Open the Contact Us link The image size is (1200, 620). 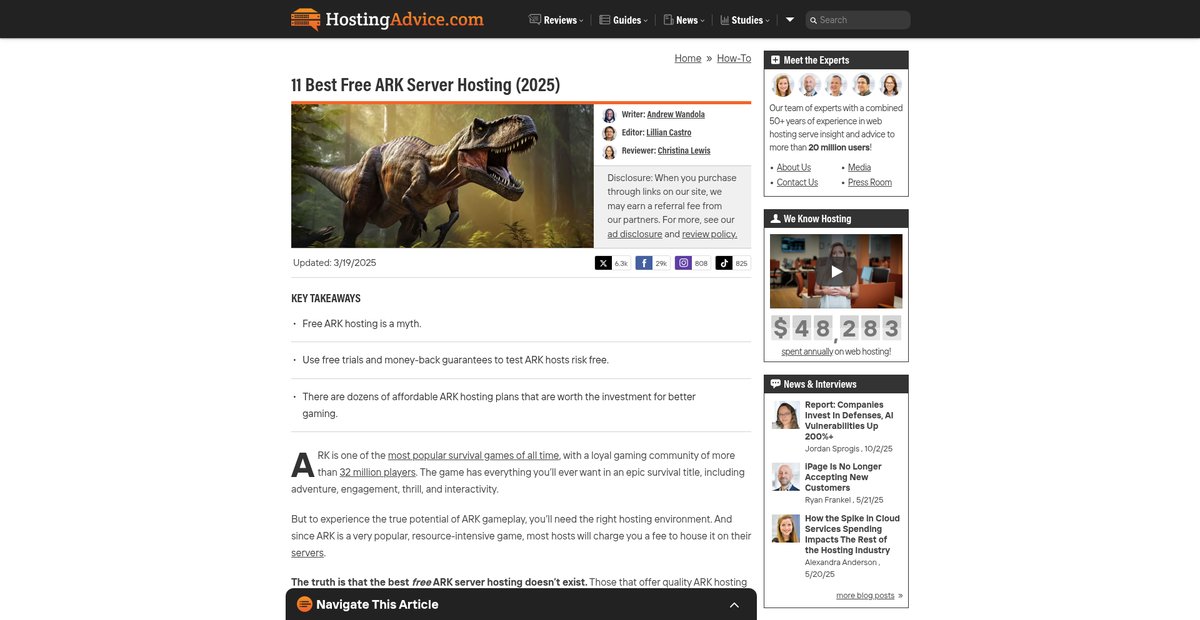797,182
